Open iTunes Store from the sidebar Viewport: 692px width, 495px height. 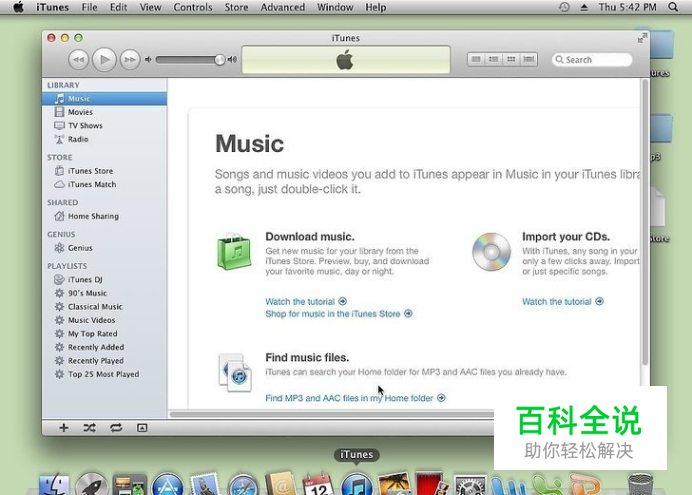(105, 171)
